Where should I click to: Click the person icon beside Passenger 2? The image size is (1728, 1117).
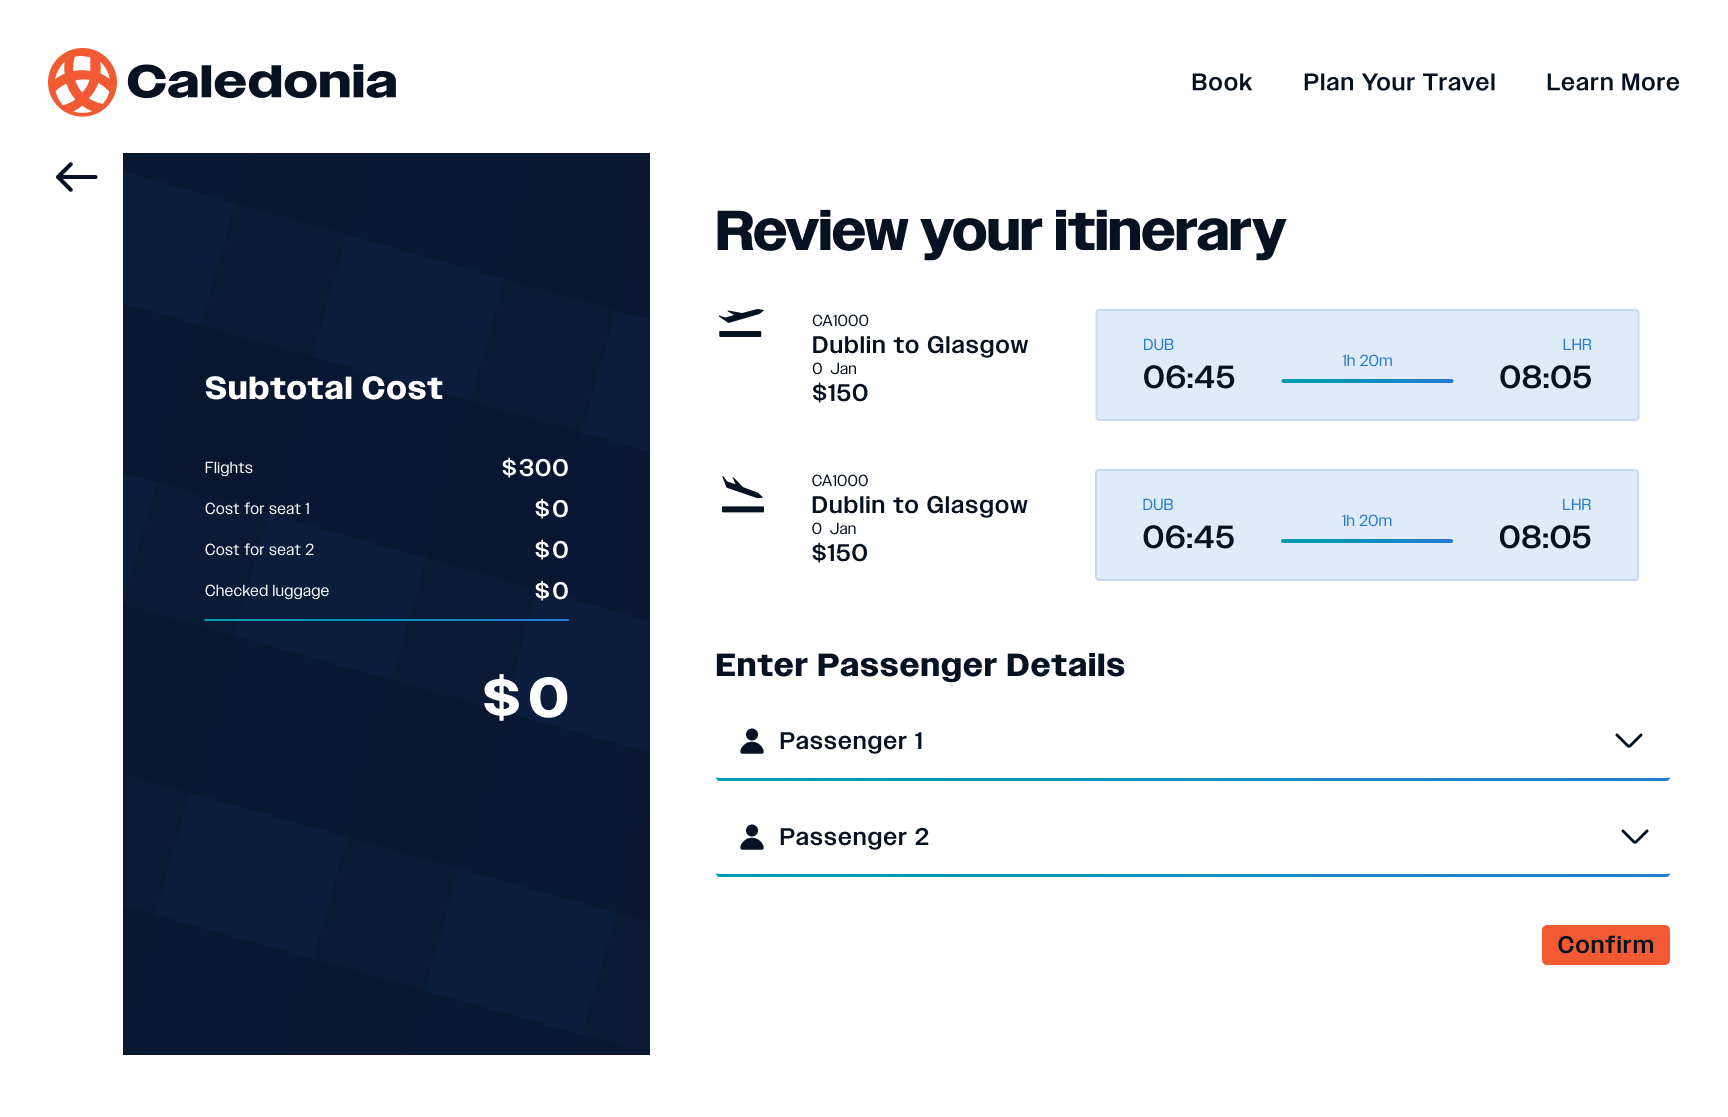click(752, 837)
